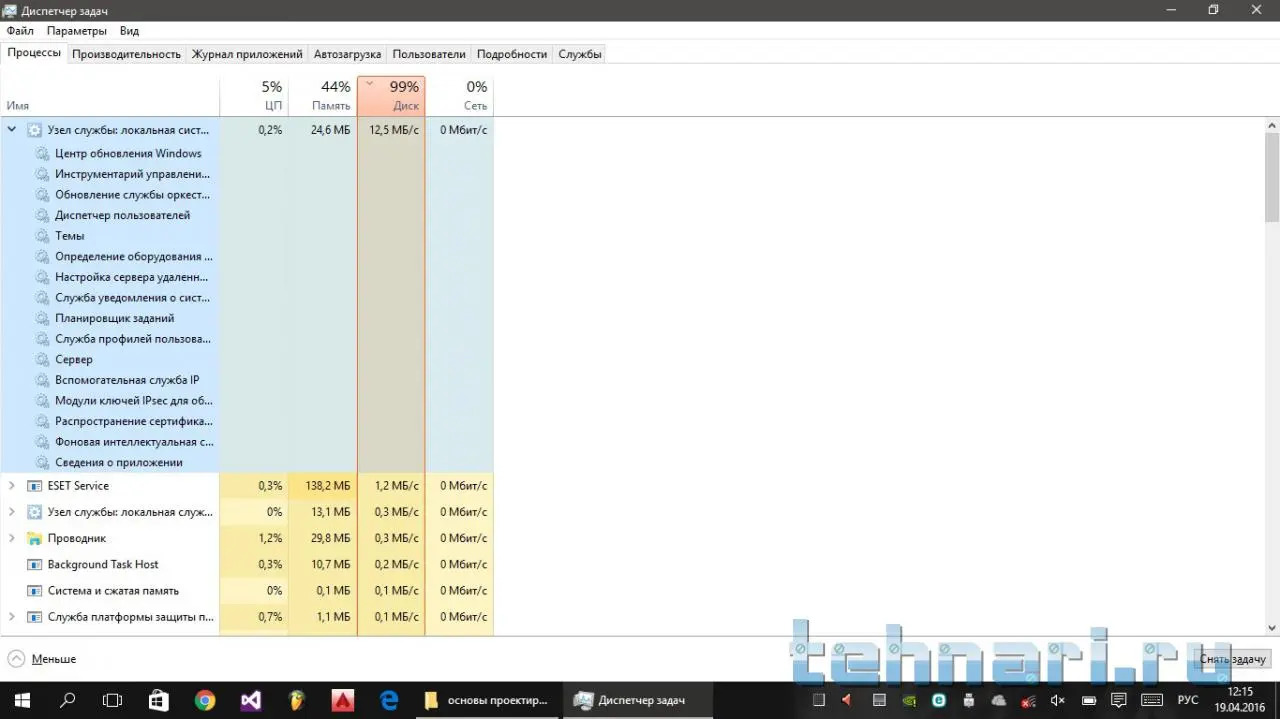Sort by Сеть column header
This screenshot has width=1280, height=719.
point(459,96)
